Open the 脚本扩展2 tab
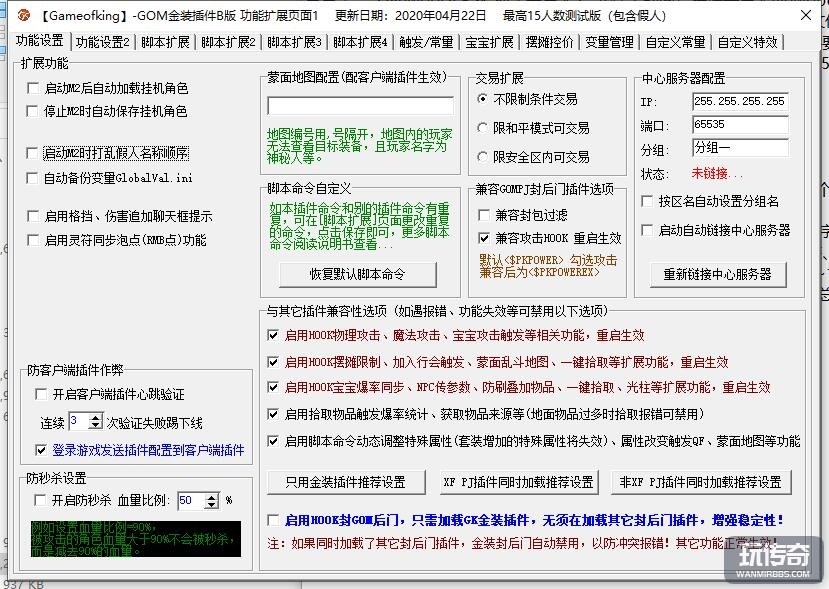This screenshot has width=829, height=589. pos(228,42)
